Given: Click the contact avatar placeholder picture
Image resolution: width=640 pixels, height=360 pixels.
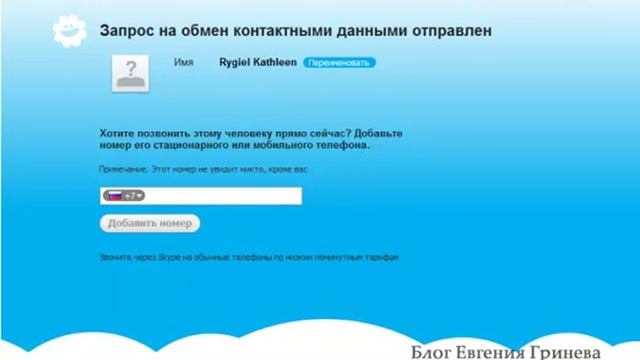Looking at the screenshot, I should click(x=131, y=73).
